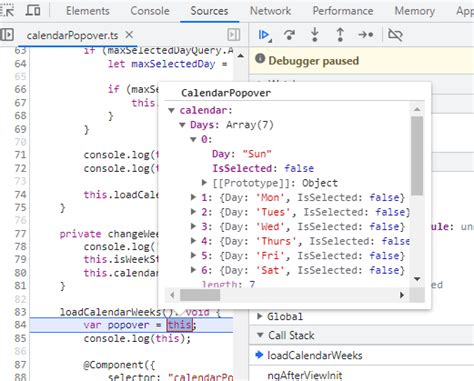
Task: Expand array item 1 with 'Mon'
Action: pyautogui.click(x=193, y=197)
